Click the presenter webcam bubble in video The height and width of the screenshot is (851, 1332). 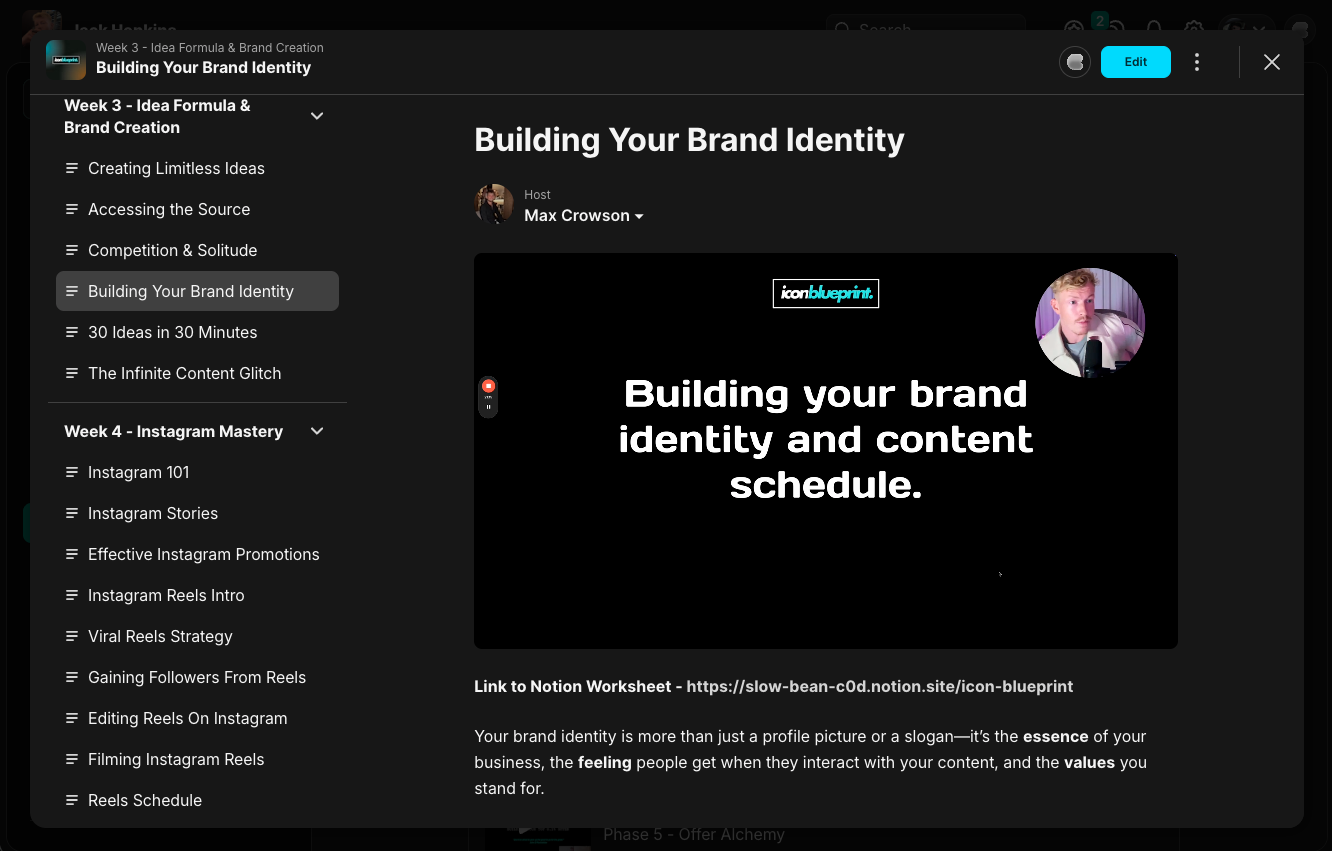1090,323
